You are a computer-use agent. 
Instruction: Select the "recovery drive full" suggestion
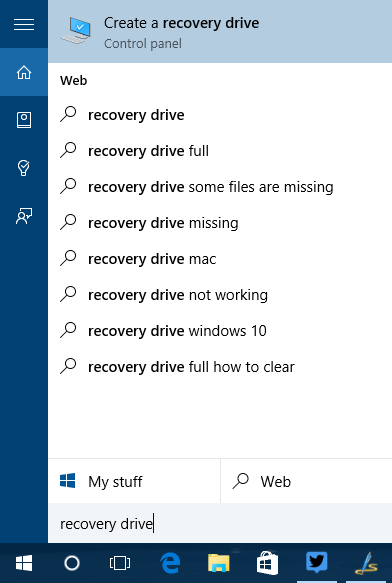tap(220, 151)
